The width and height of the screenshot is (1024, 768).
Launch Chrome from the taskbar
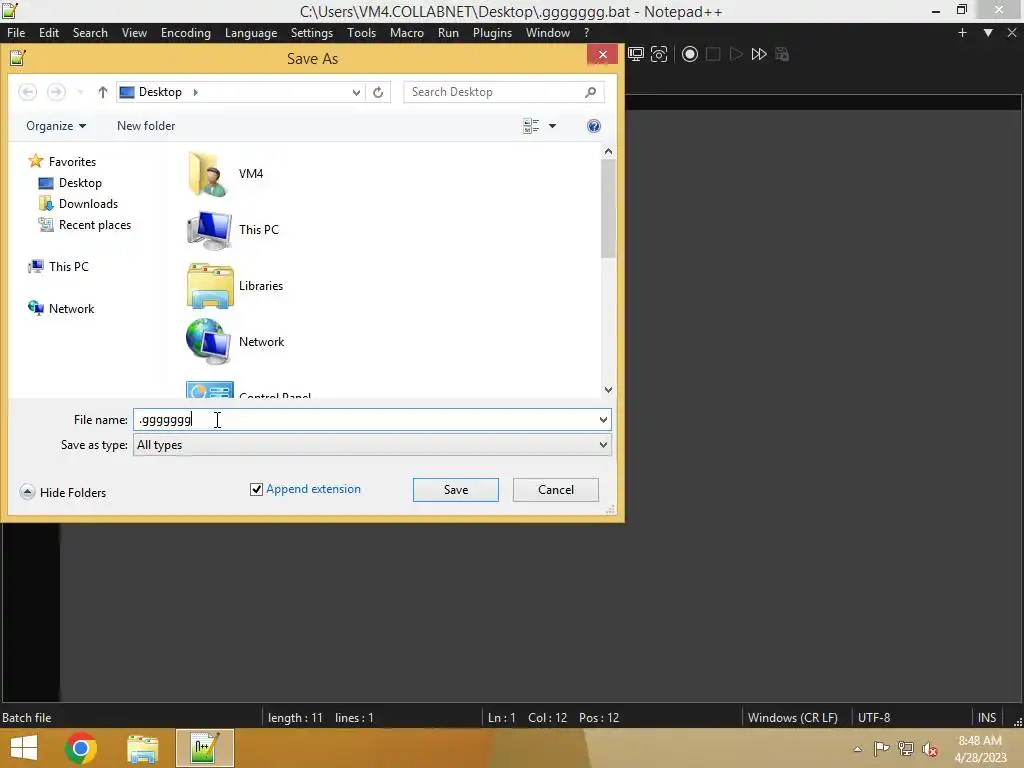click(81, 748)
